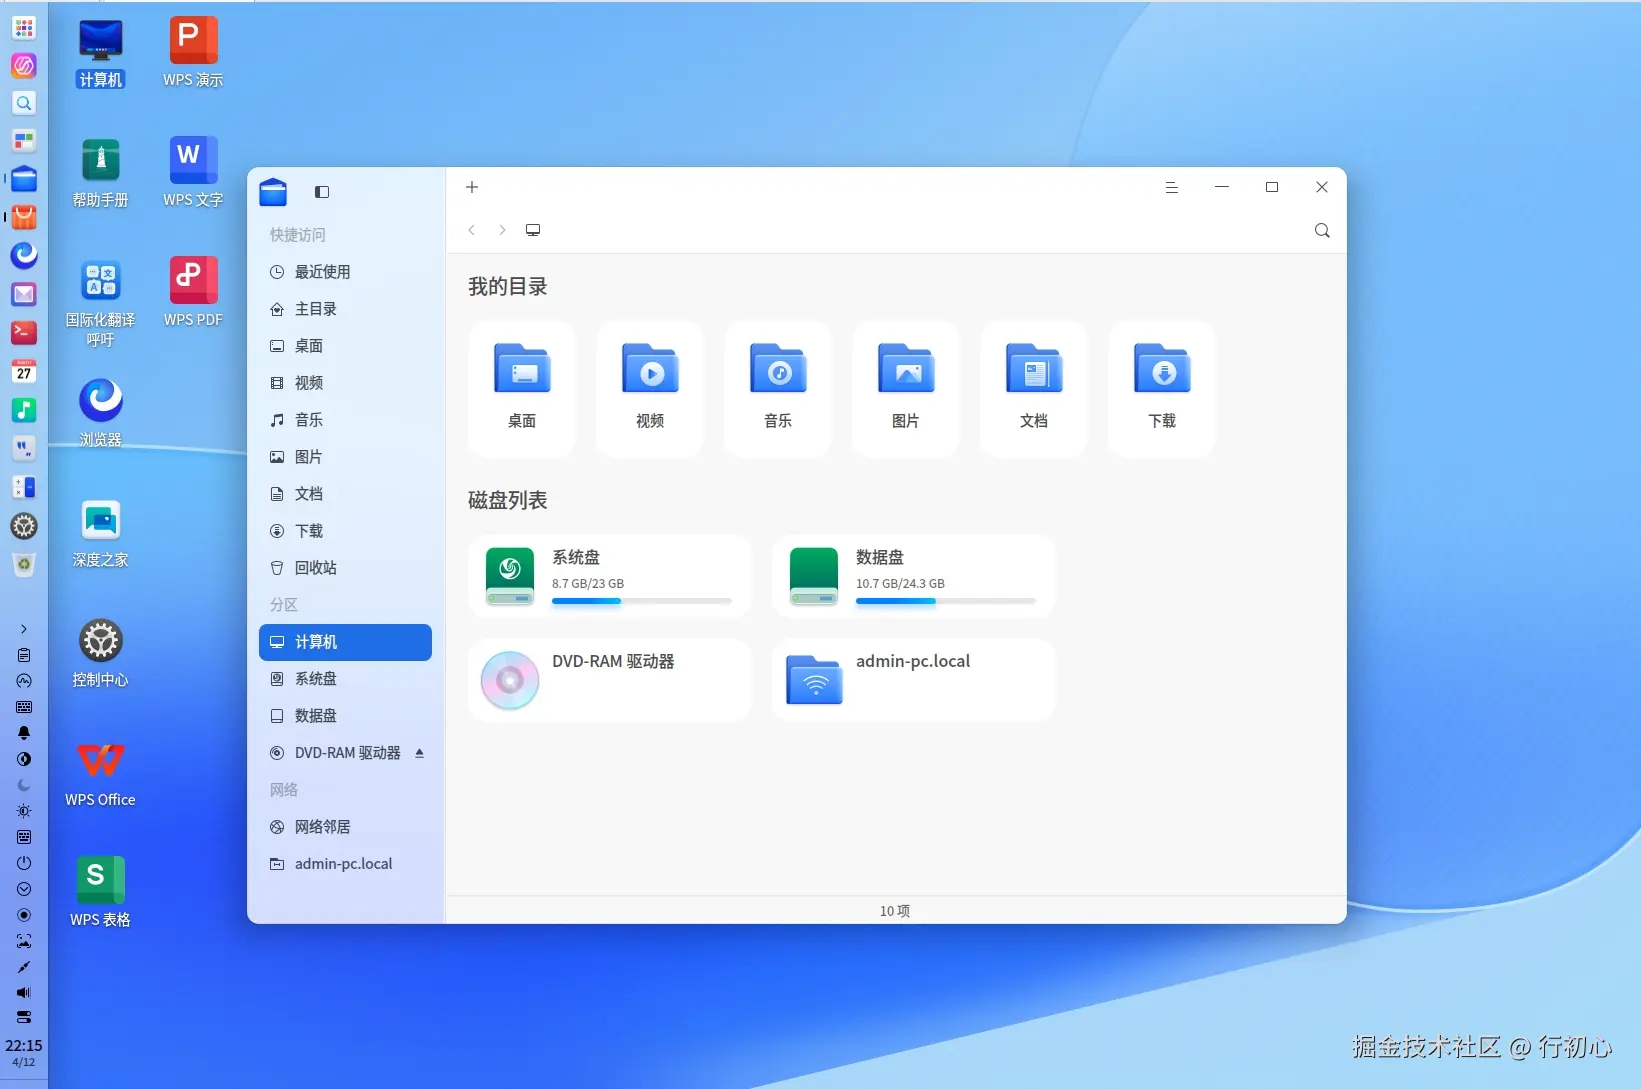Screen dimensions: 1641x1089
Task: Open 文档 from the sidebar list
Action: (x=345, y=494)
